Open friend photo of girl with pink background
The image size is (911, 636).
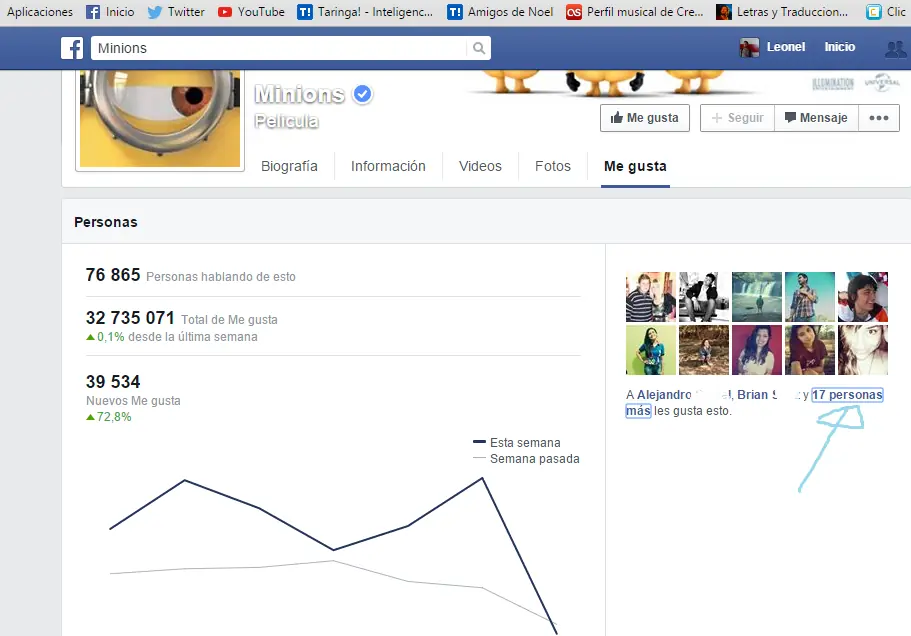[x=756, y=350]
